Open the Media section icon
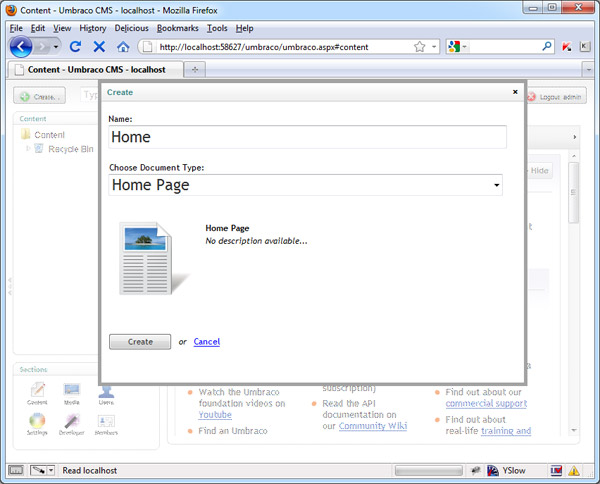The image size is (600, 484). 72,394
